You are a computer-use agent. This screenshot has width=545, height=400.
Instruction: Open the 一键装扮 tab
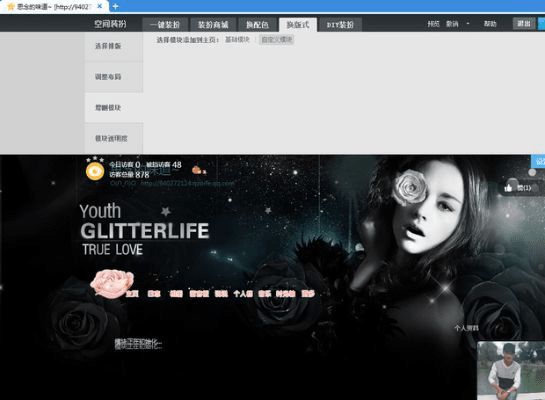(x=165, y=25)
